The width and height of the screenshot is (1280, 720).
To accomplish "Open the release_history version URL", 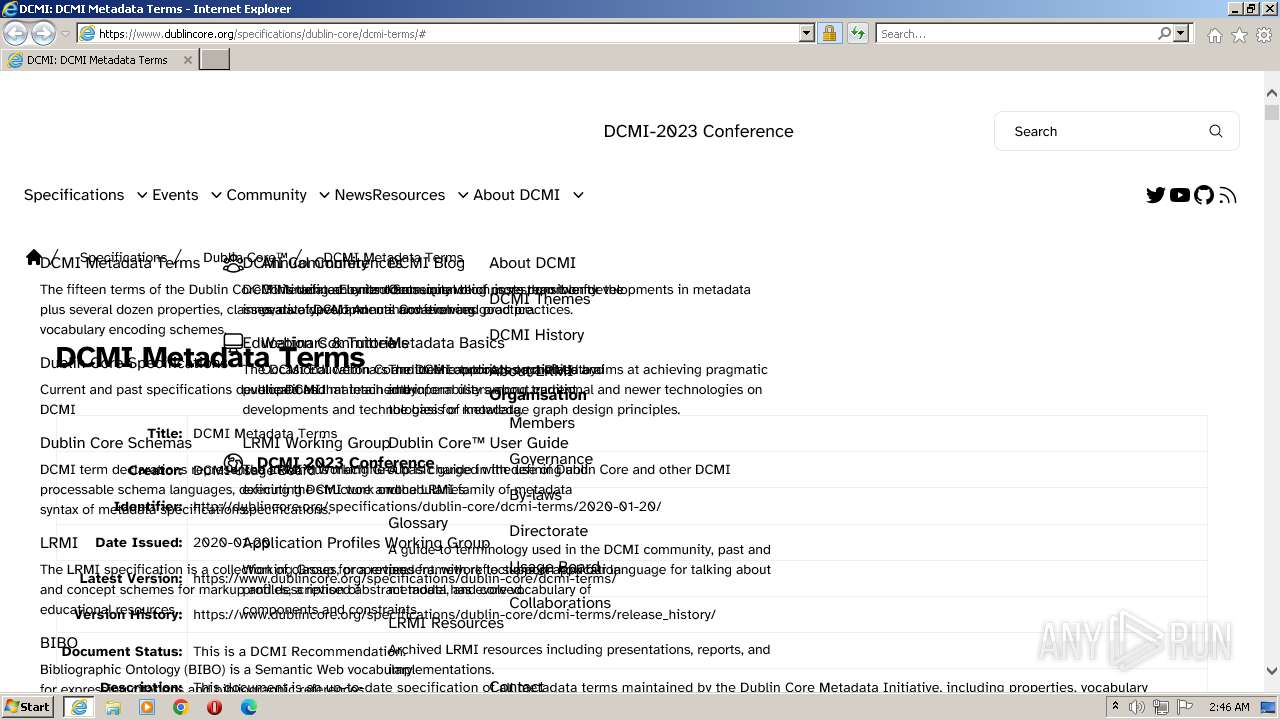I will point(454,614).
